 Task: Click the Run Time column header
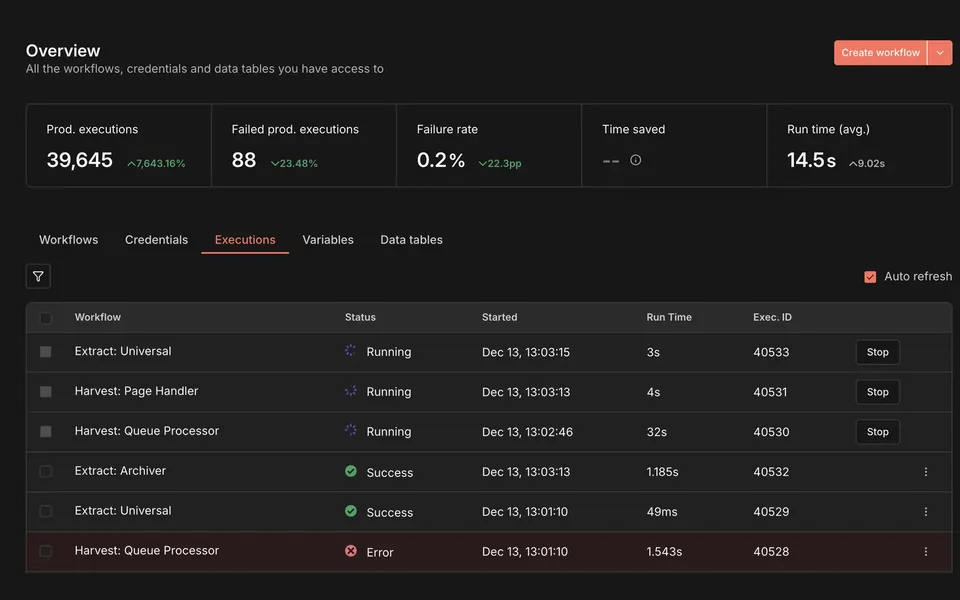coord(669,317)
